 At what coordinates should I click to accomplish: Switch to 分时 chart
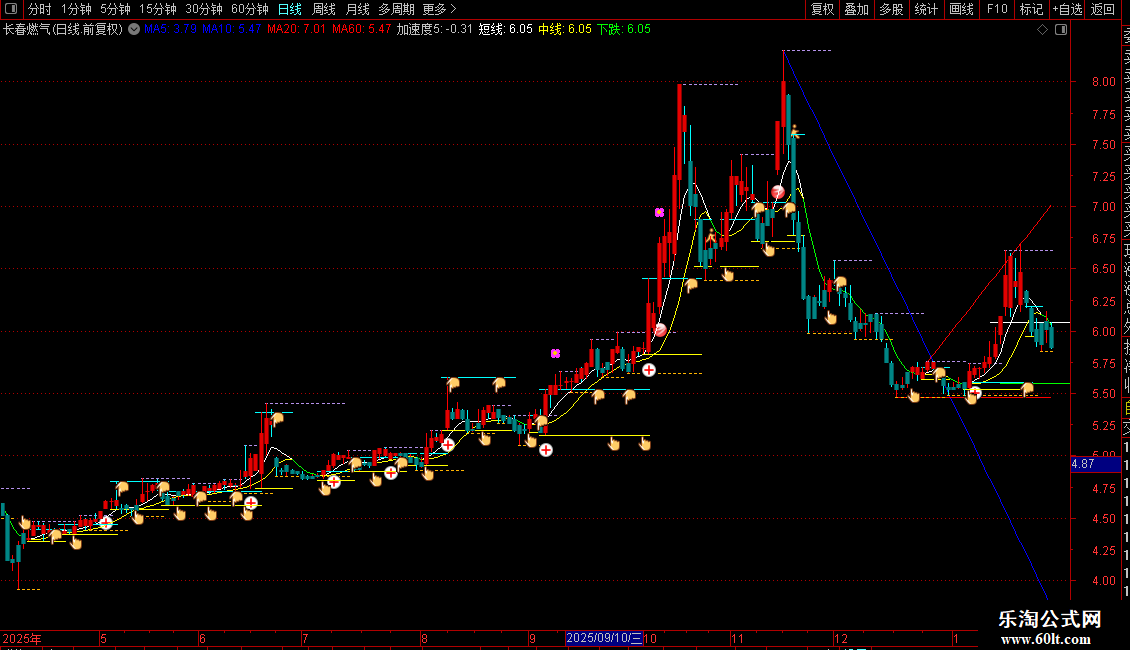pos(40,9)
